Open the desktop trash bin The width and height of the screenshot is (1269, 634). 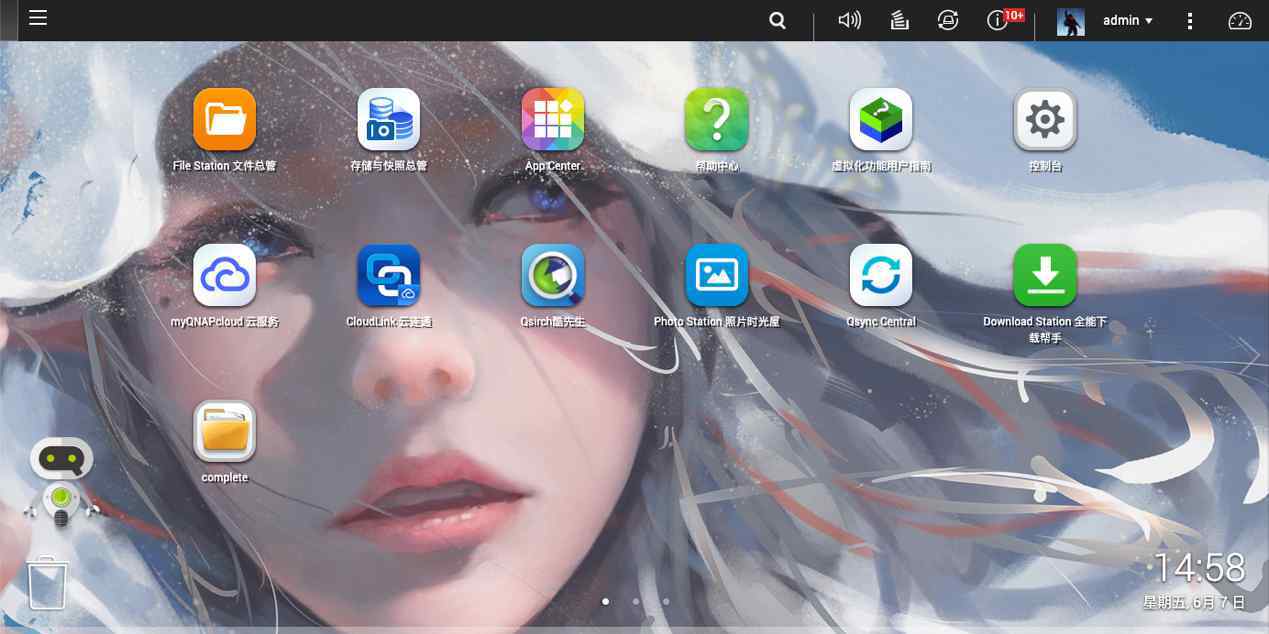tap(47, 582)
